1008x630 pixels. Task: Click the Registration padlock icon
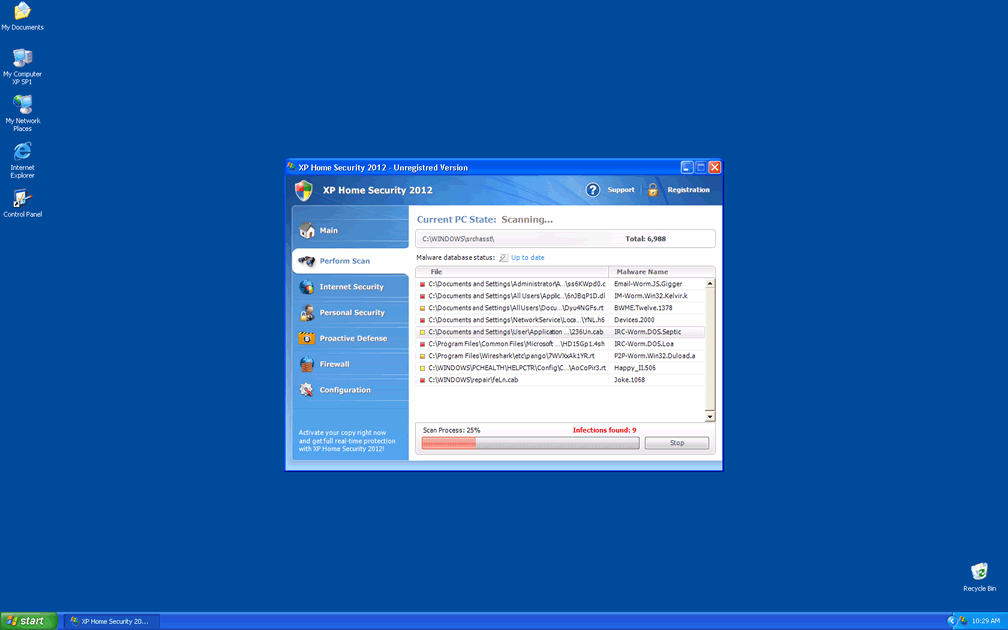pos(653,190)
